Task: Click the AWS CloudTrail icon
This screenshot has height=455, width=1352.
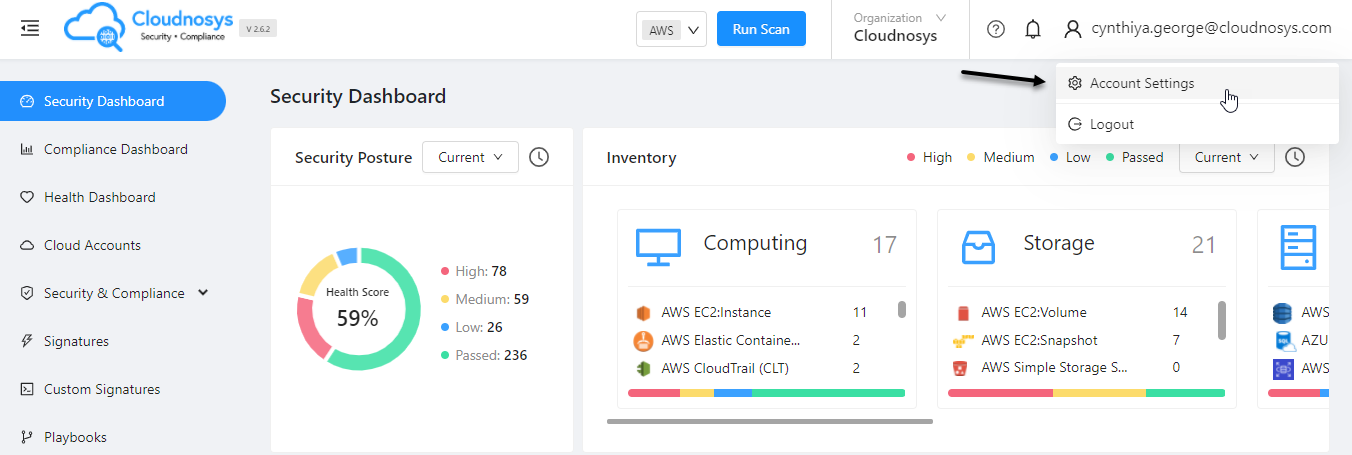Action: 643,368
